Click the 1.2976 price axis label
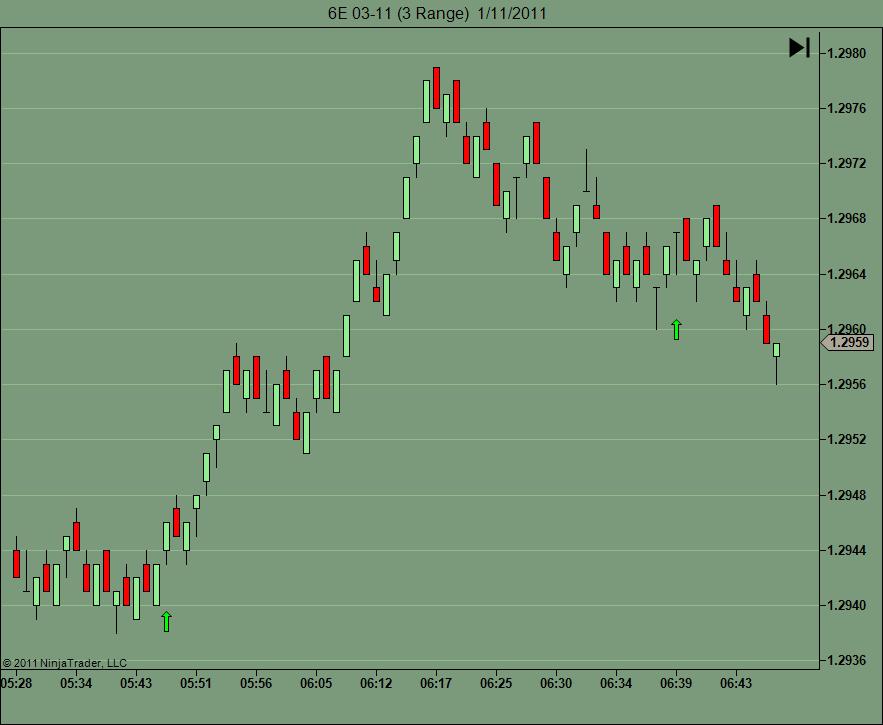The width and height of the screenshot is (883, 725). click(x=846, y=108)
